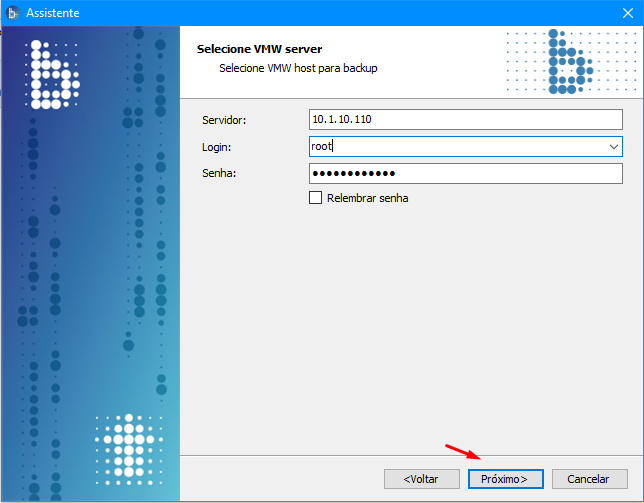Viewport: 644px width, 503px height.
Task: Close the Assistente wizard window
Action: point(628,13)
